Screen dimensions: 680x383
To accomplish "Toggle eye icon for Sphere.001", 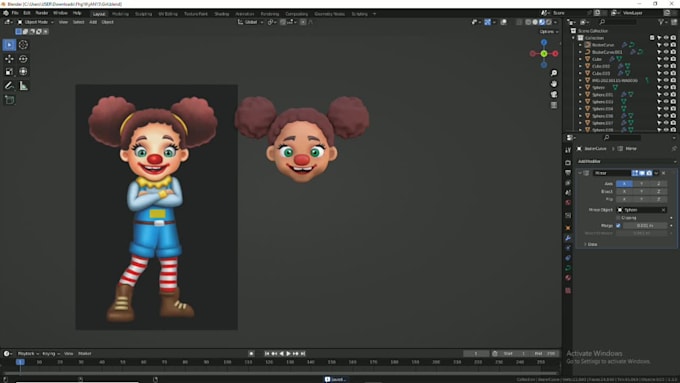I will pyautogui.click(x=666, y=95).
